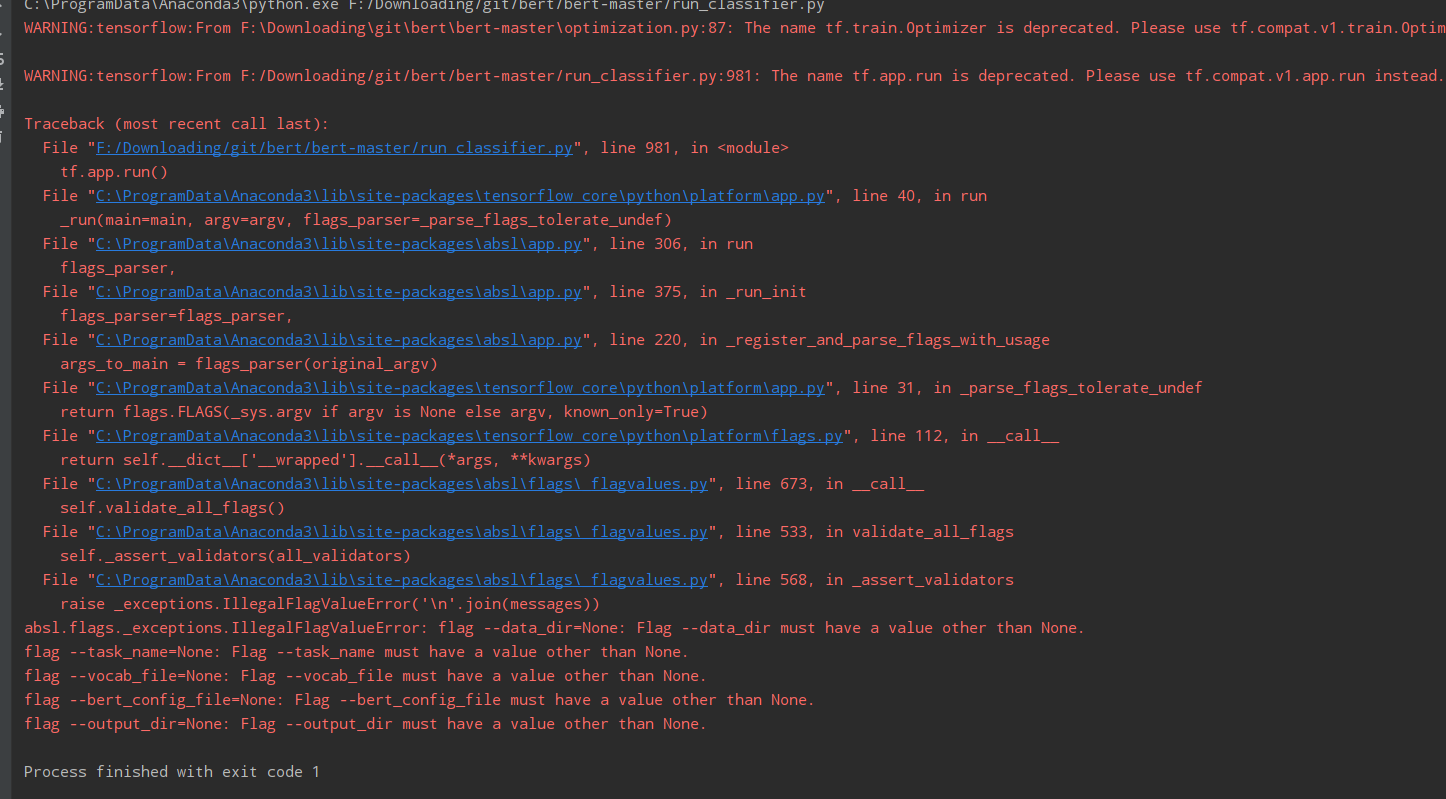
Task: Open _flagvalues.py at line 533
Action: point(400,531)
